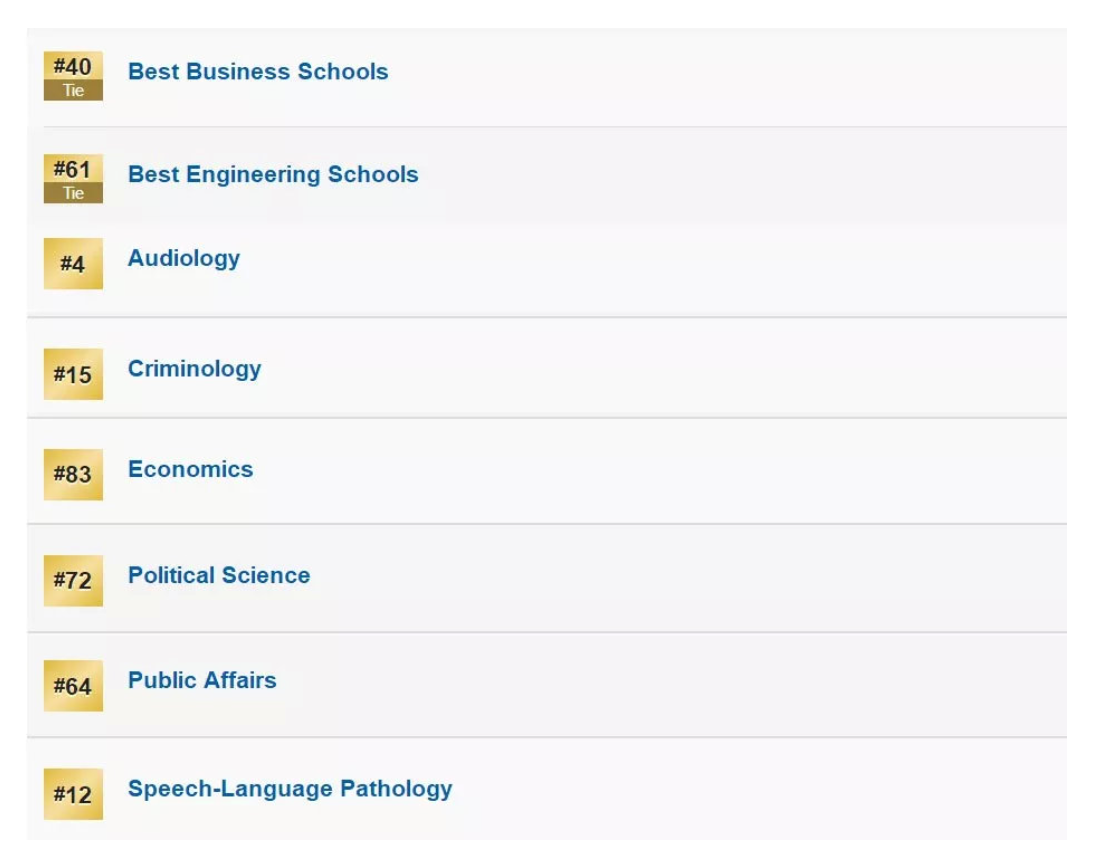Click the #12 gold rank badge
This screenshot has width=1100, height=847.
(73, 794)
